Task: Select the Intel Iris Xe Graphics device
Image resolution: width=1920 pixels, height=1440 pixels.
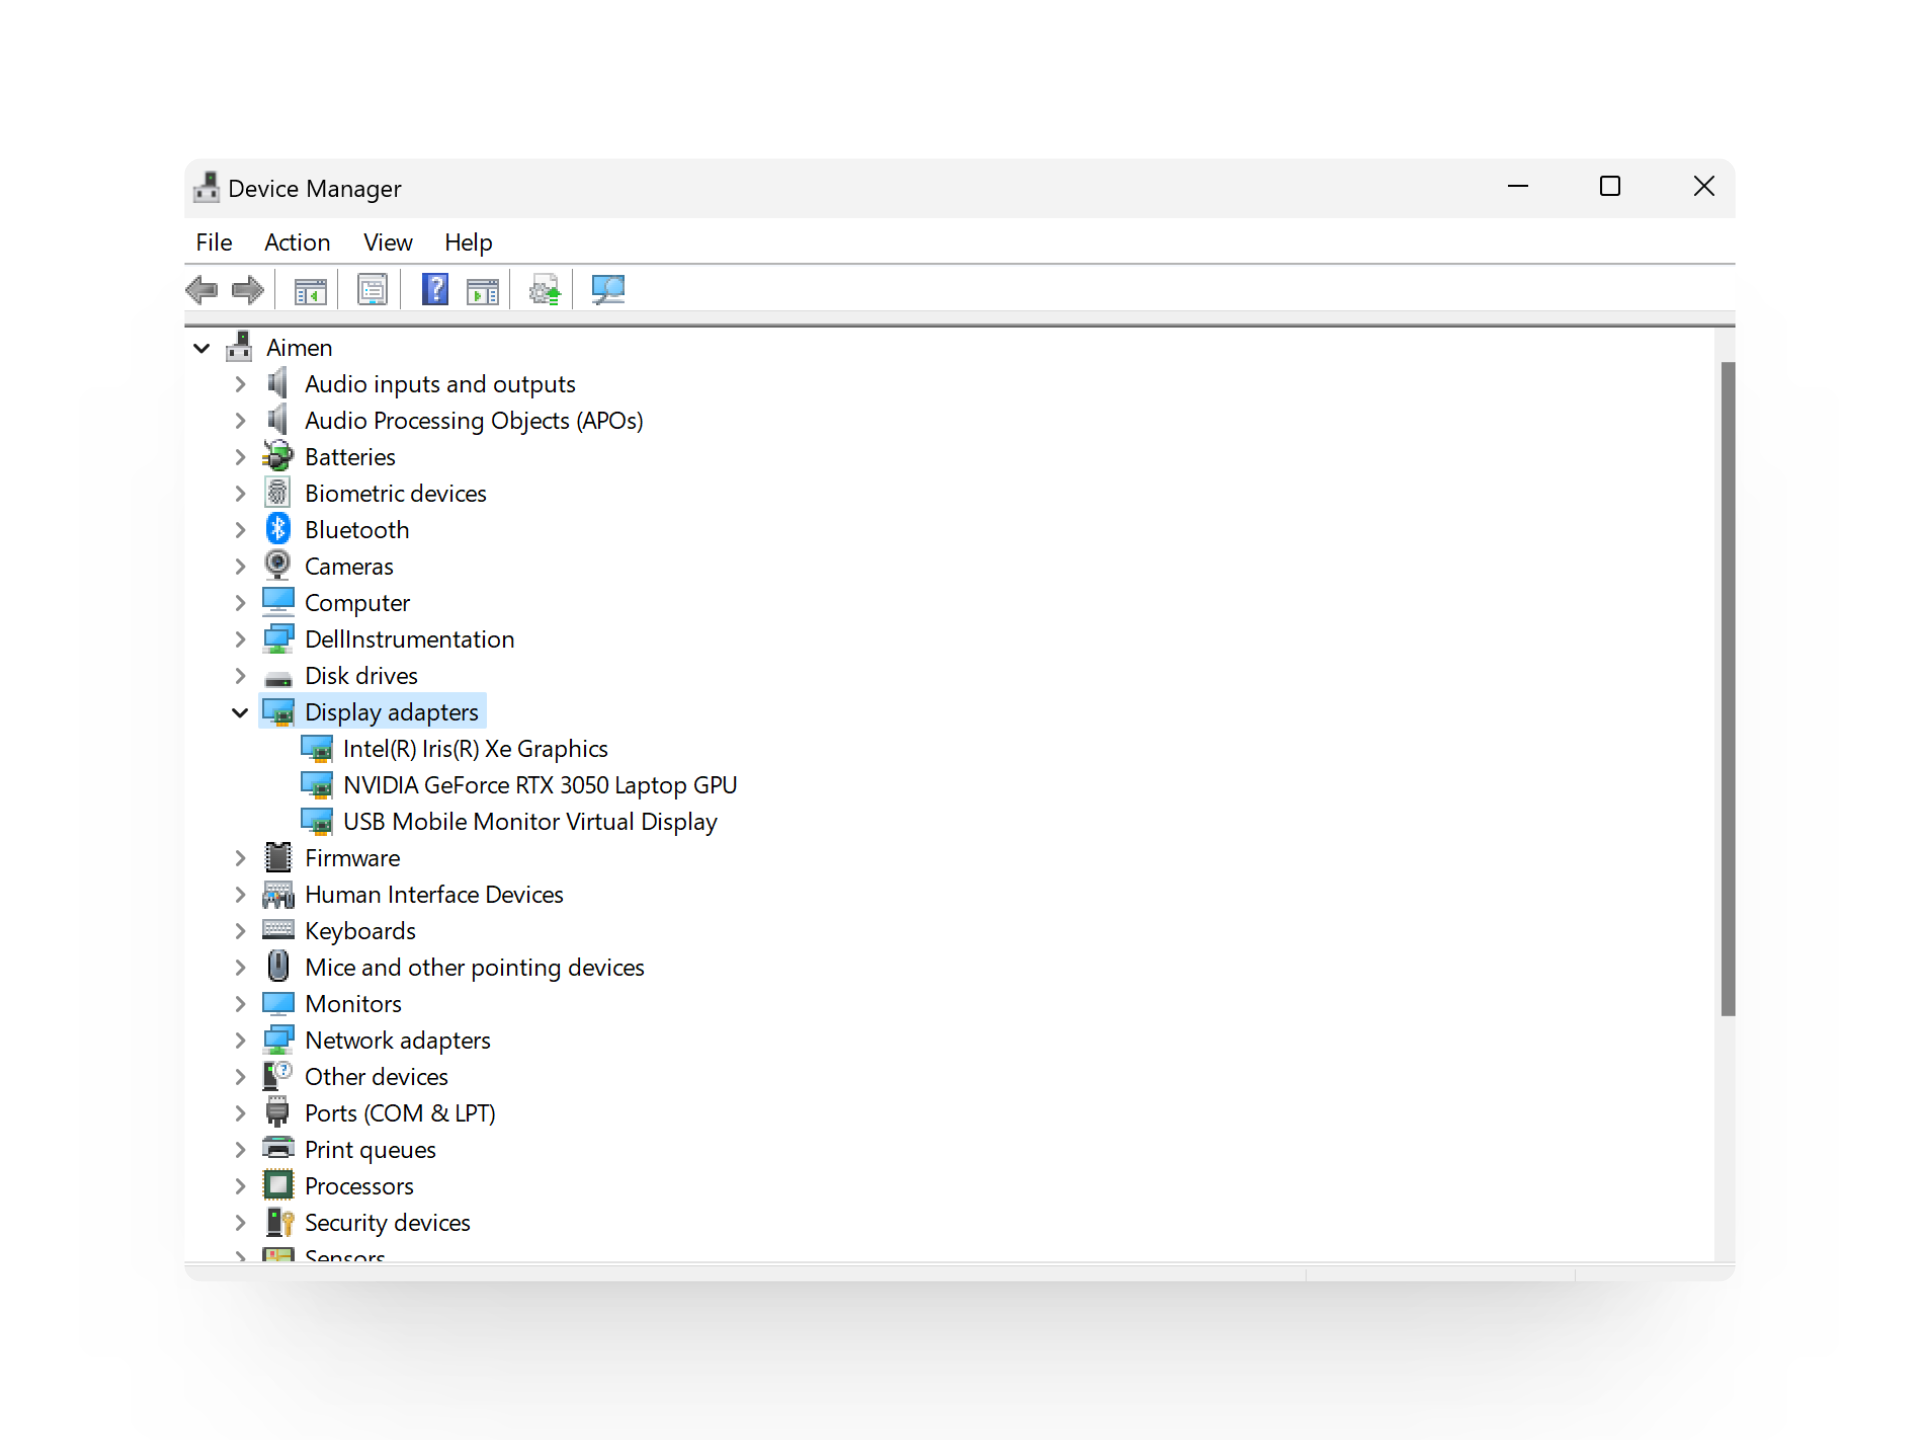Action: pyautogui.click(x=476, y=748)
